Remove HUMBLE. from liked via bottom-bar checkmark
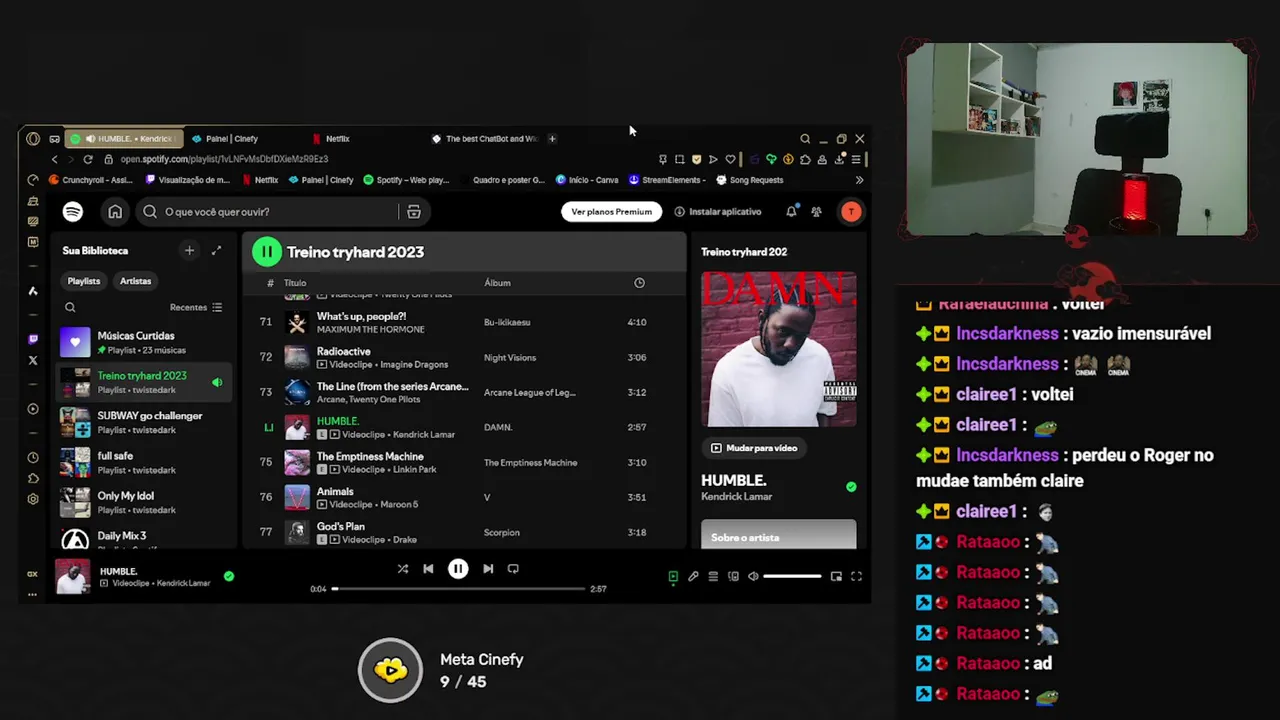This screenshot has height=720, width=1280. (x=229, y=576)
